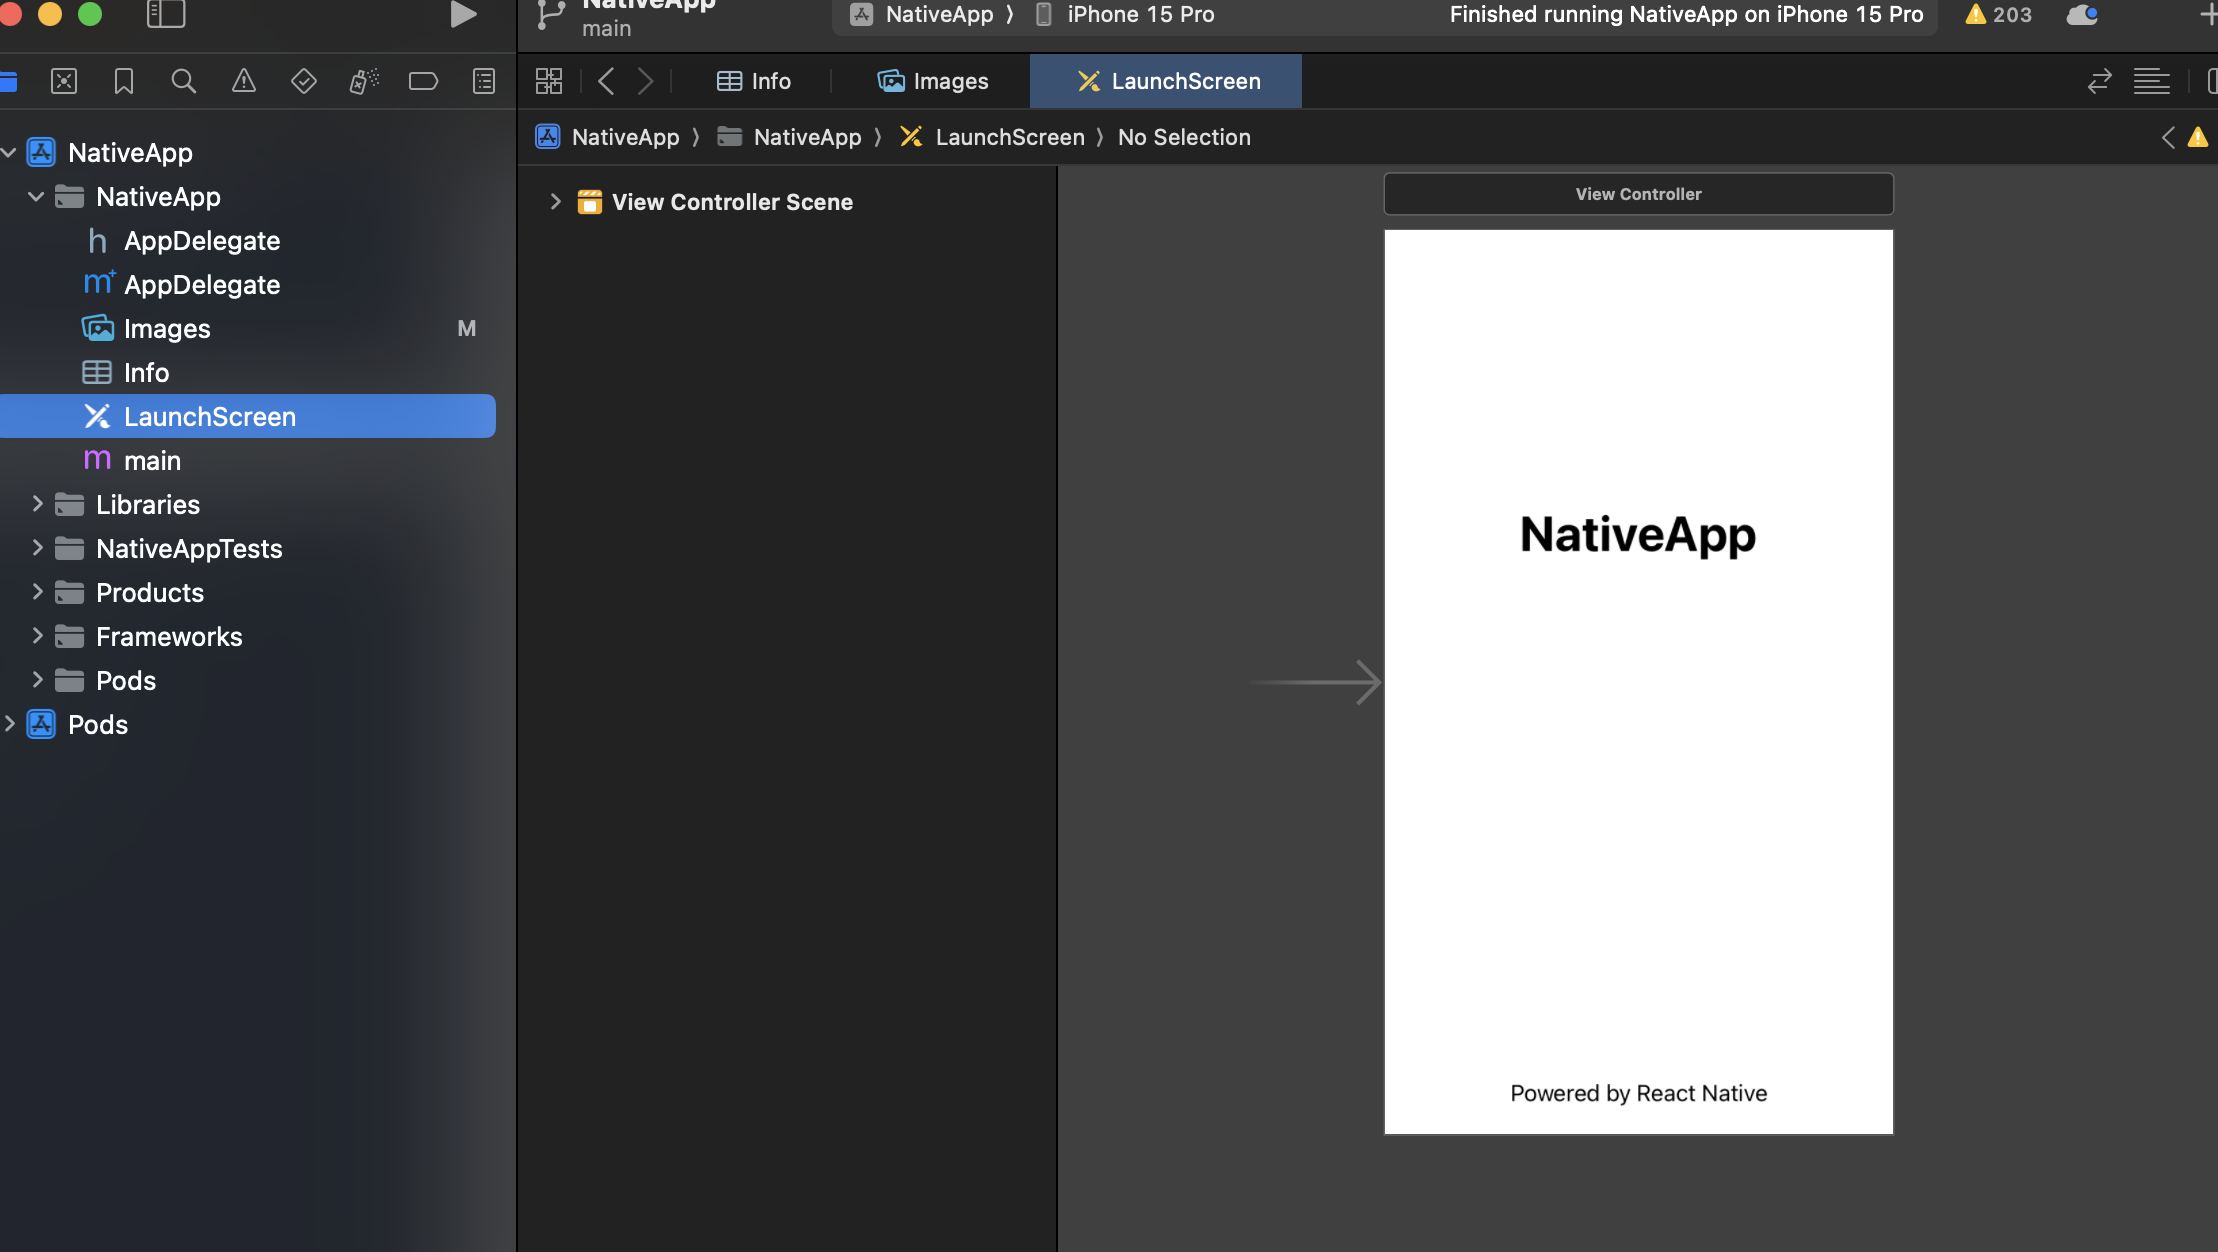Open the related items grid menu

pos(549,81)
